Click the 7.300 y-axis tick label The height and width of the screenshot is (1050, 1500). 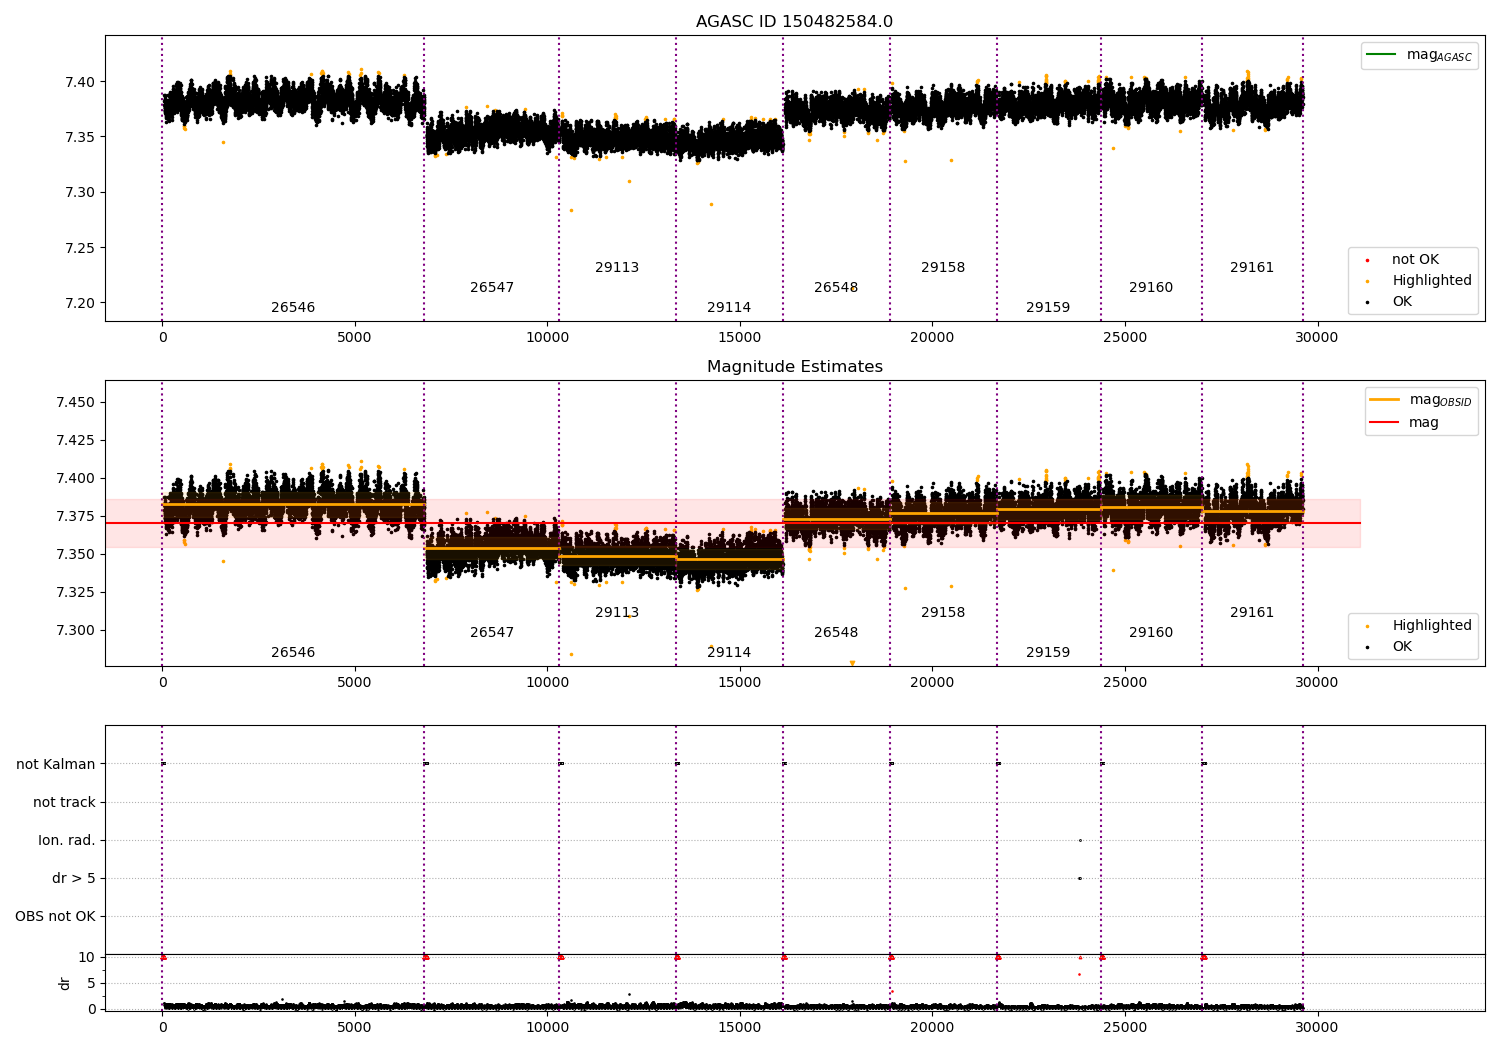[x=76, y=631]
